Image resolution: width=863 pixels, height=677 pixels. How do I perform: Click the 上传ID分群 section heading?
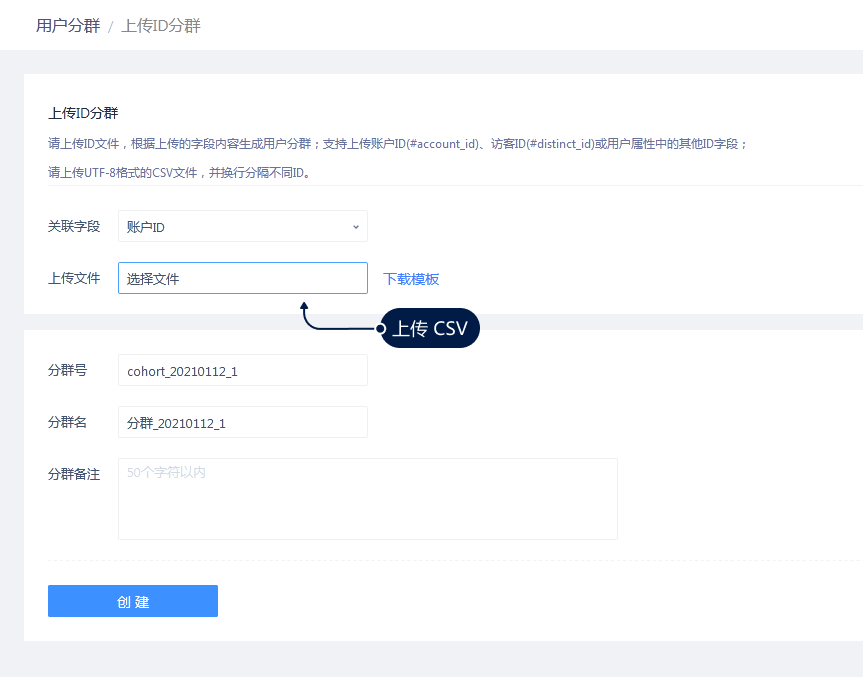83,114
